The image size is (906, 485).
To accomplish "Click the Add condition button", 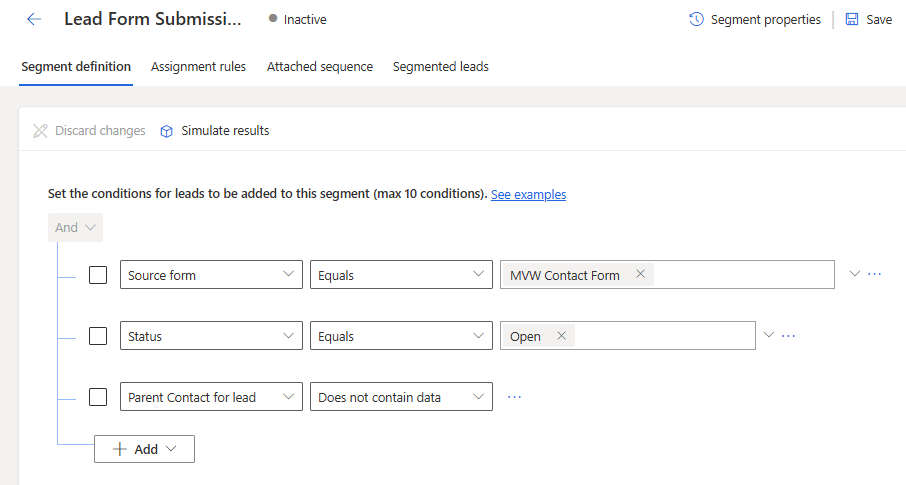I will point(144,449).
